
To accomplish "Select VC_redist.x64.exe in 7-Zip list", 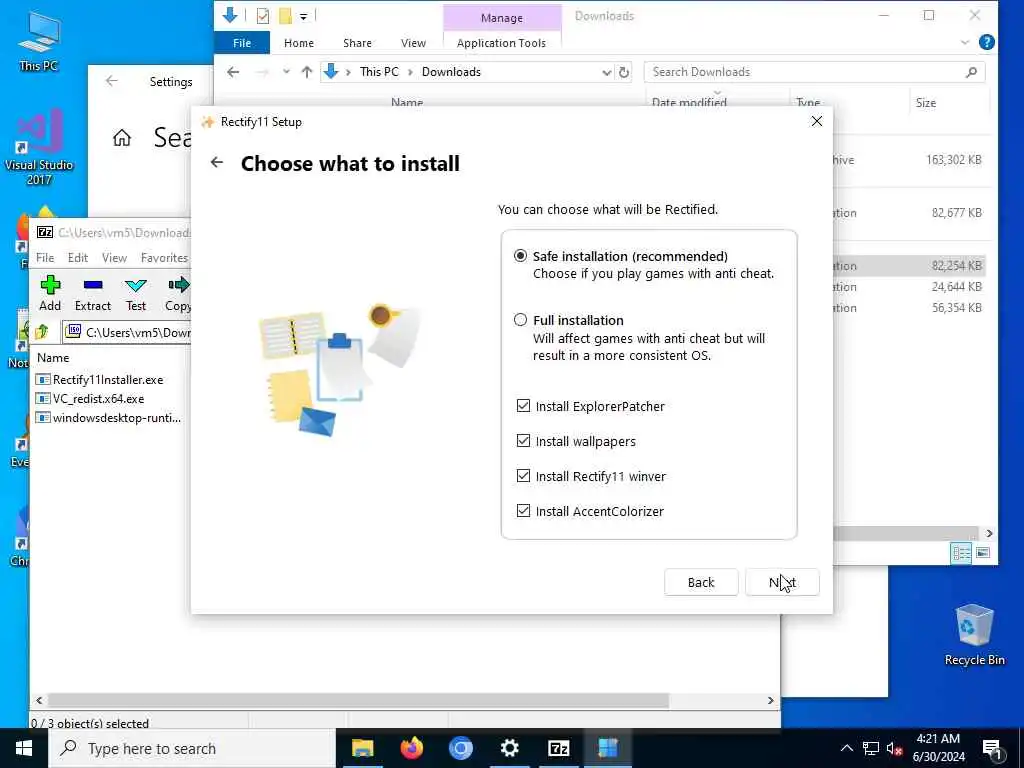I will pos(98,398).
